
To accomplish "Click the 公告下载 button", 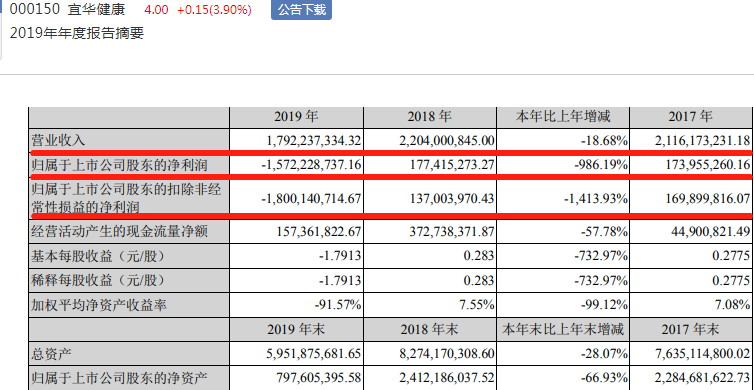I will coord(301,10).
